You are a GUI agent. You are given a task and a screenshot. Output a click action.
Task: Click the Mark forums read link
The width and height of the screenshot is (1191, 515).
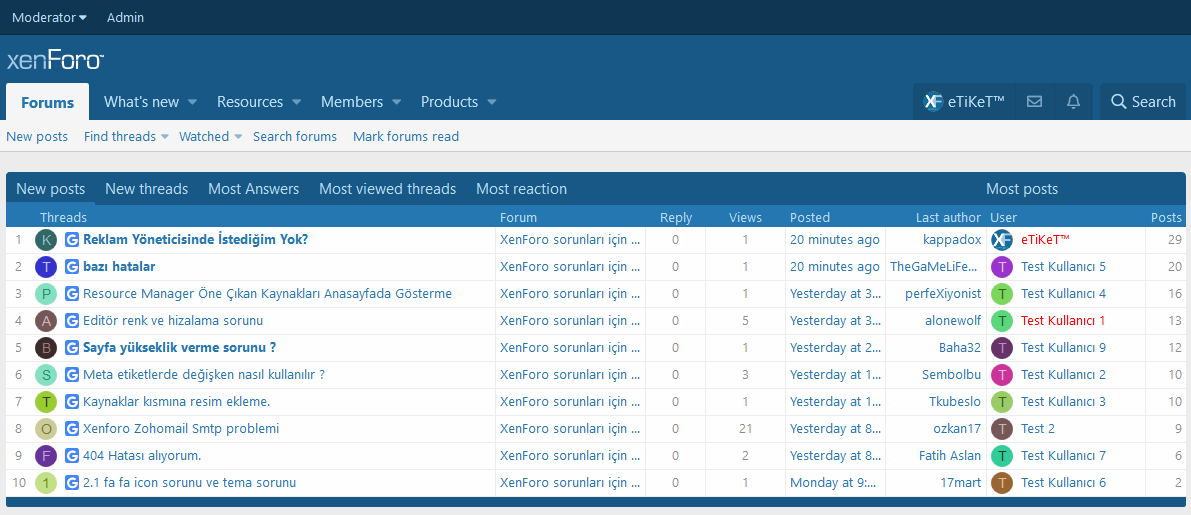(406, 136)
